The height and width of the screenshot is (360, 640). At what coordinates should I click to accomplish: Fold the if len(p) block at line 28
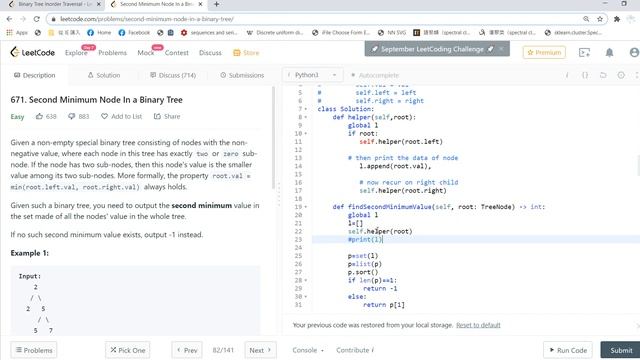(x=305, y=280)
